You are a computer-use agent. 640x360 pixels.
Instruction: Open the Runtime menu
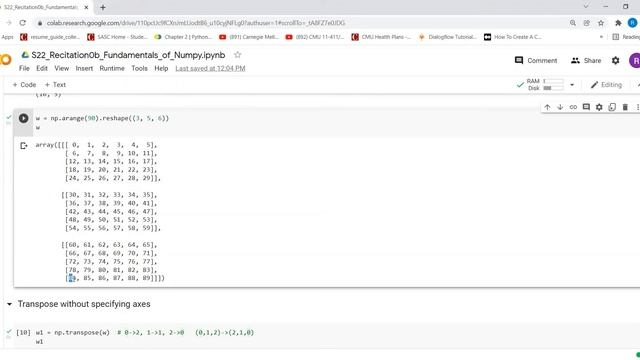(112, 68)
